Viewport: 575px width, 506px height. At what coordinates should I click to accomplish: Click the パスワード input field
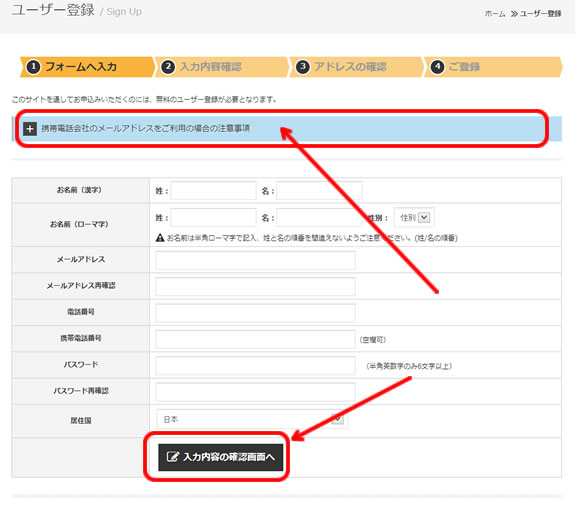coord(255,366)
